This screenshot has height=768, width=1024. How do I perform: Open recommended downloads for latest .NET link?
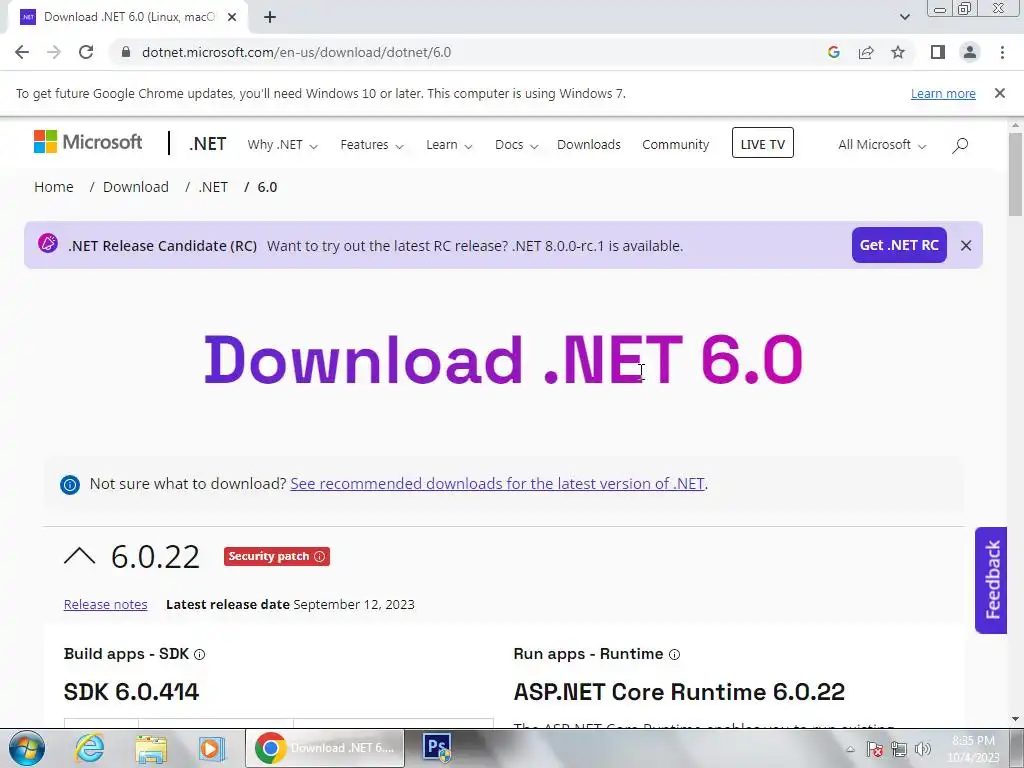click(x=498, y=483)
